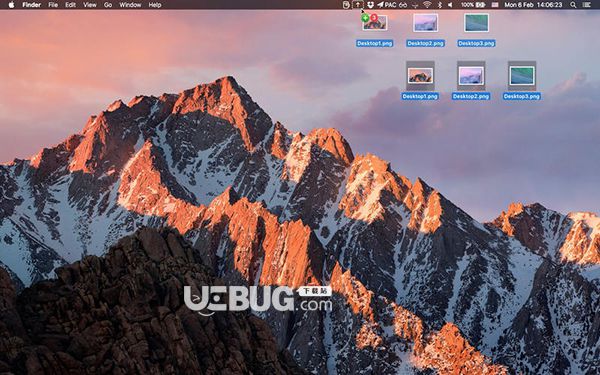Viewport: 600px width, 375px height.
Task: Click the Desktop1.png filename label in lower row
Action: (x=420, y=96)
